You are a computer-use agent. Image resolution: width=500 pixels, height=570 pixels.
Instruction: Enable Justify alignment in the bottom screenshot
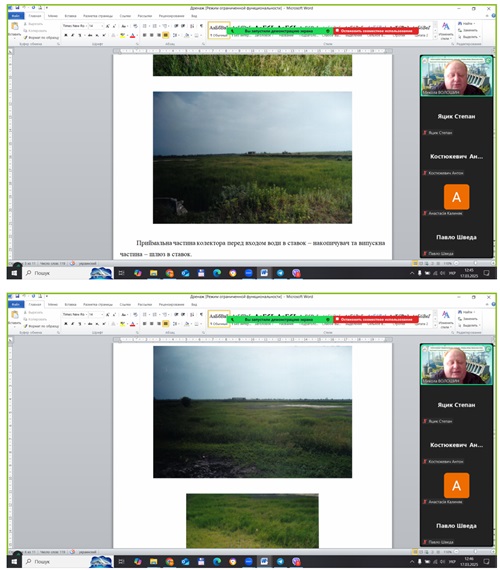click(166, 324)
